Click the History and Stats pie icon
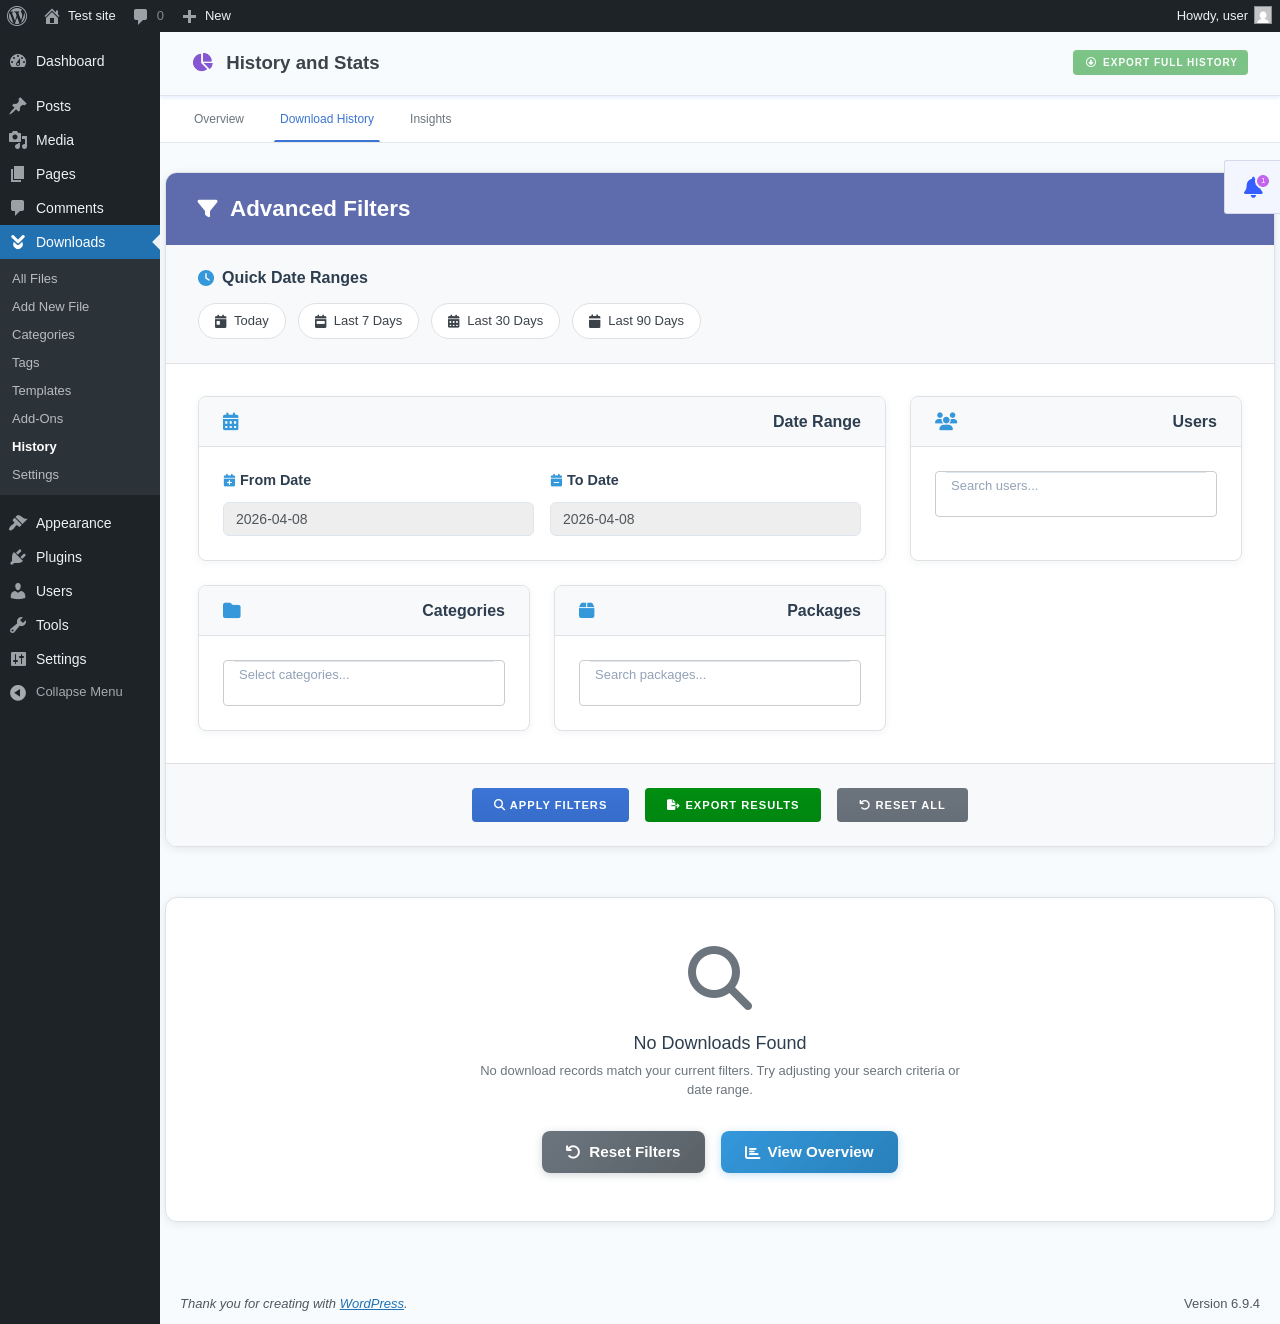The image size is (1280, 1324). click(x=203, y=62)
